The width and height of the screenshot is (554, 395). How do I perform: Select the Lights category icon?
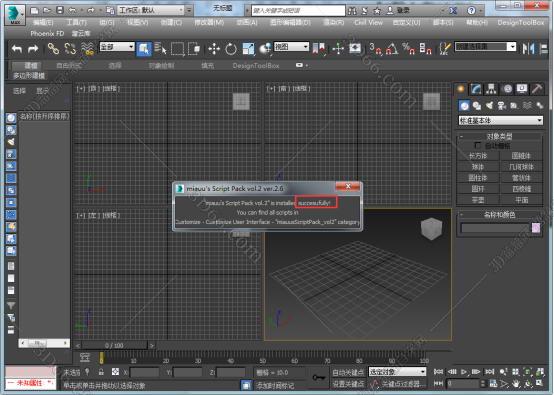point(489,105)
